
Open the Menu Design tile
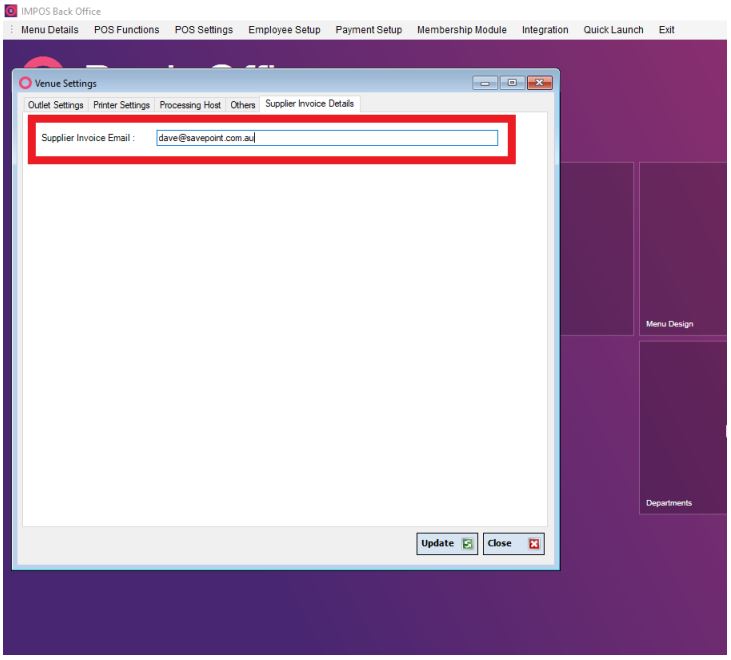pos(684,248)
